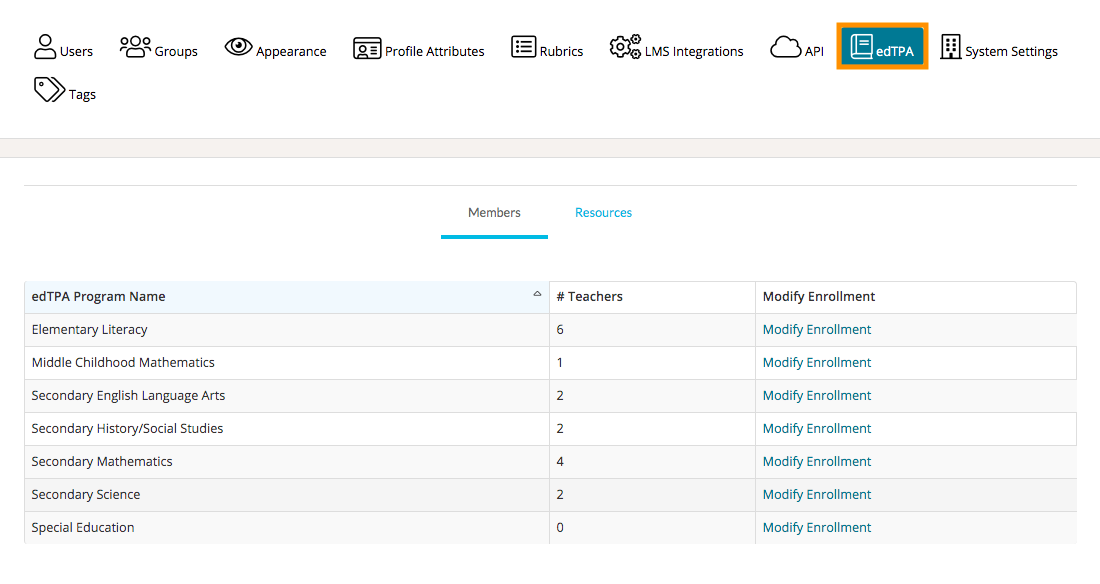Open LMS Integrations gears icon
This screenshot has height=584, width=1100.
coord(625,47)
